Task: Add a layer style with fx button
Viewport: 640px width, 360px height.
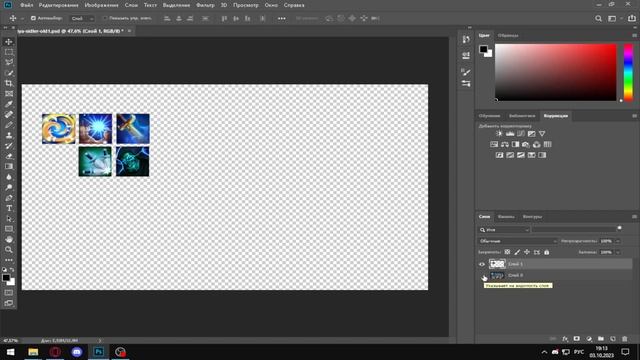Action: click(565, 339)
